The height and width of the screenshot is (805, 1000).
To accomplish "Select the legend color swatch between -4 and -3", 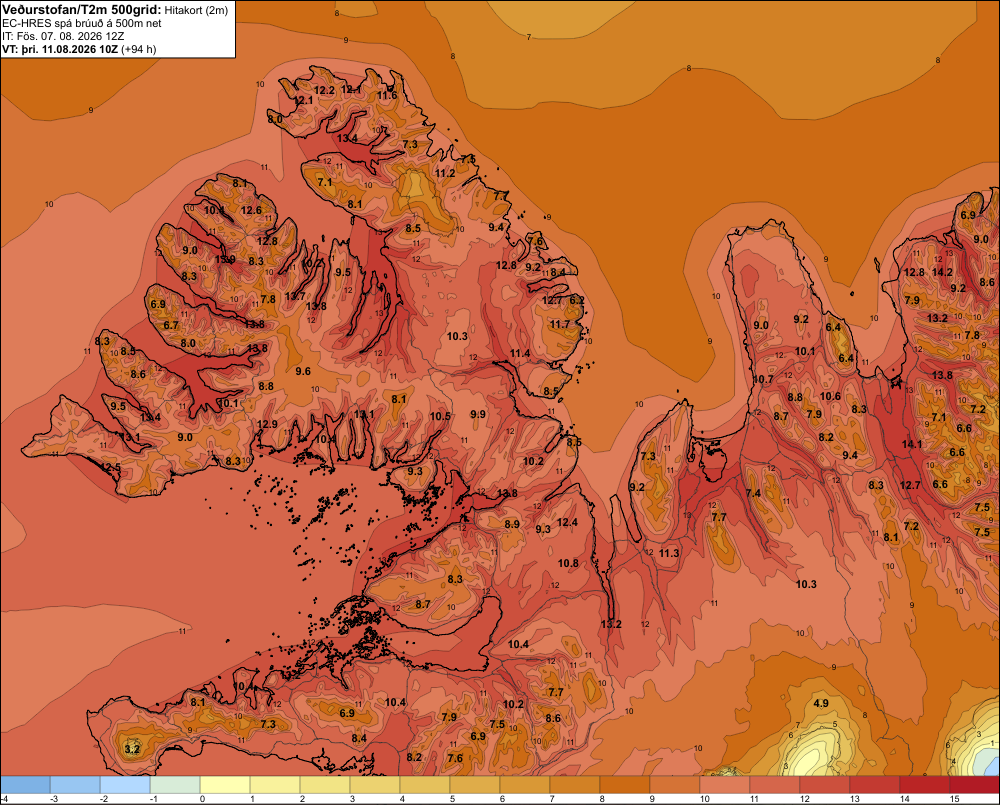I will [x=26, y=785].
